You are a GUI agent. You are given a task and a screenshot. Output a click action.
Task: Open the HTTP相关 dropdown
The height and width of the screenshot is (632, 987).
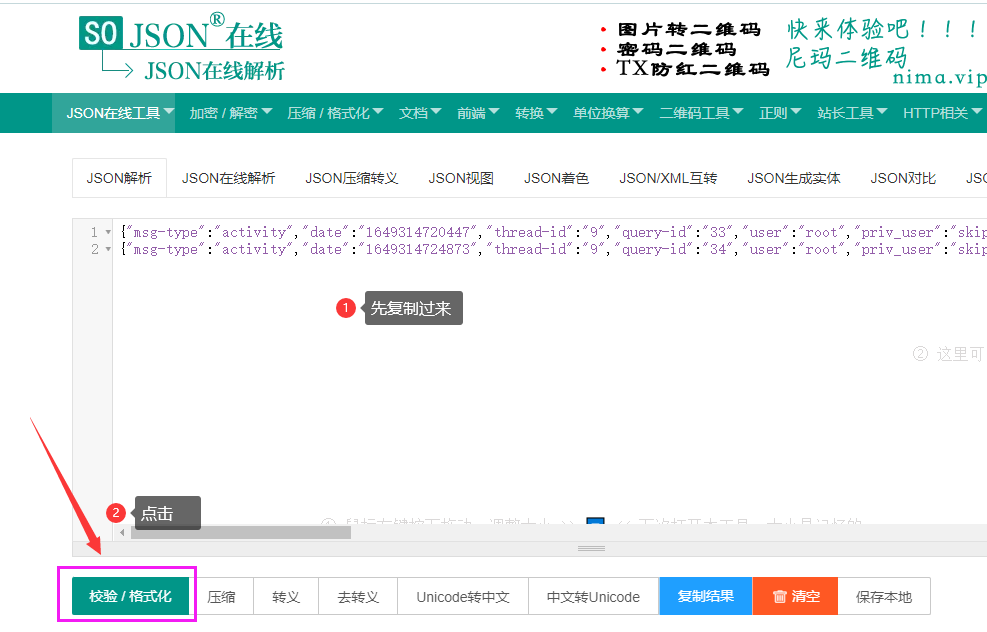941,113
